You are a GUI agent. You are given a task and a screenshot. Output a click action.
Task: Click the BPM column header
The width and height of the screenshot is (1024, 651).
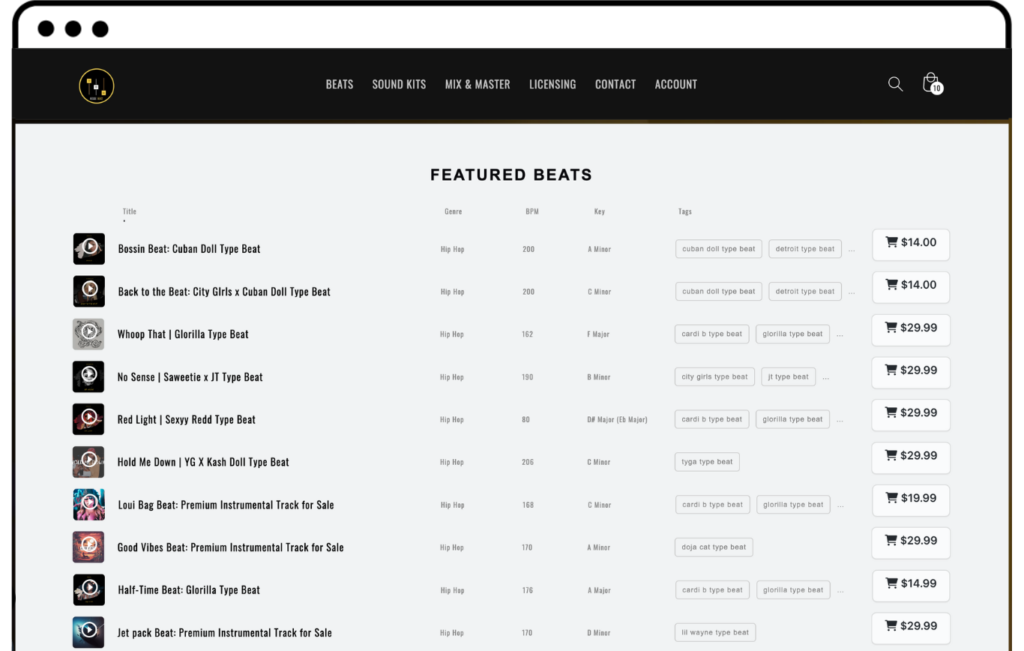[x=532, y=212]
